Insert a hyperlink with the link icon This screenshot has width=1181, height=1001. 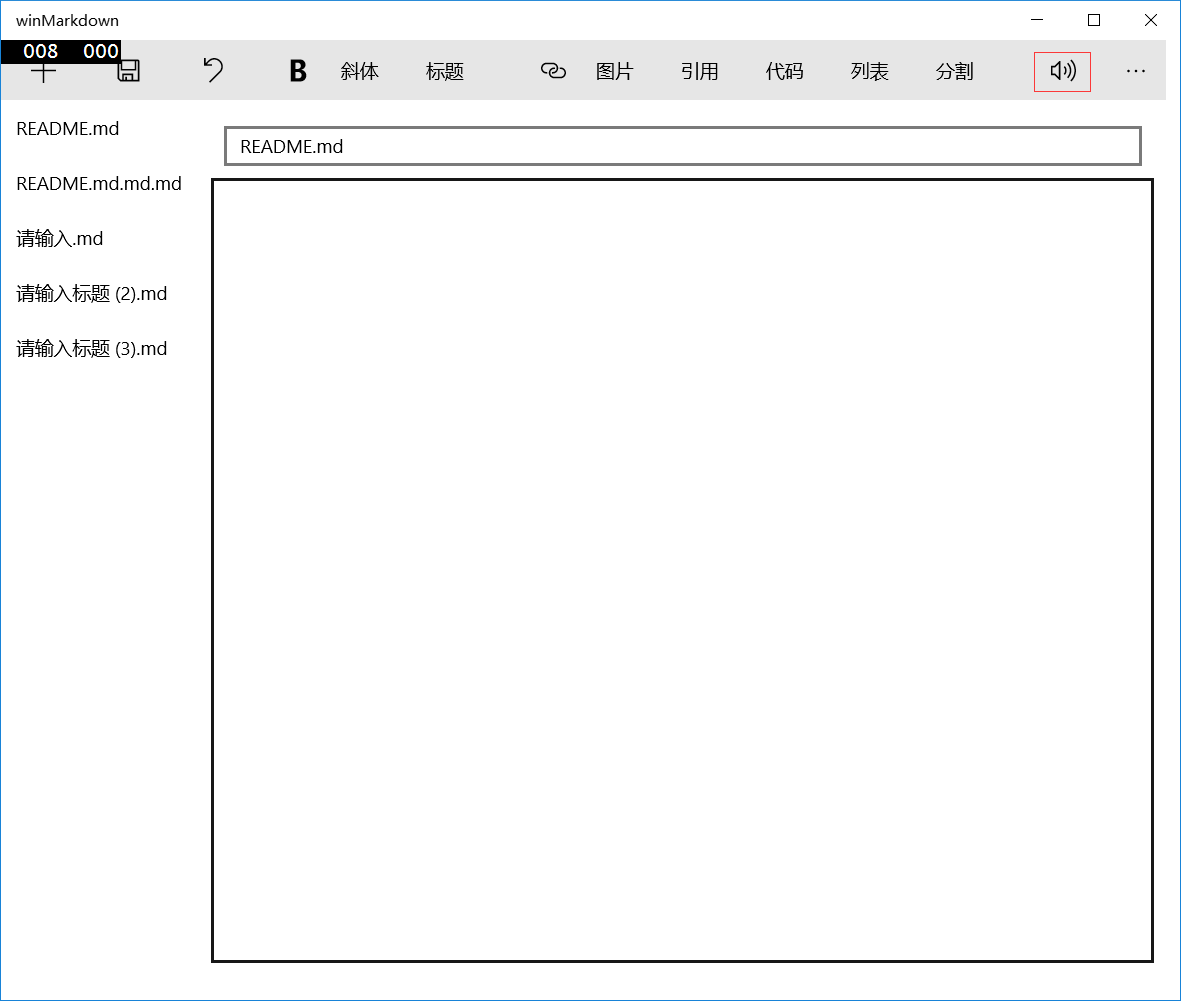click(x=553, y=71)
